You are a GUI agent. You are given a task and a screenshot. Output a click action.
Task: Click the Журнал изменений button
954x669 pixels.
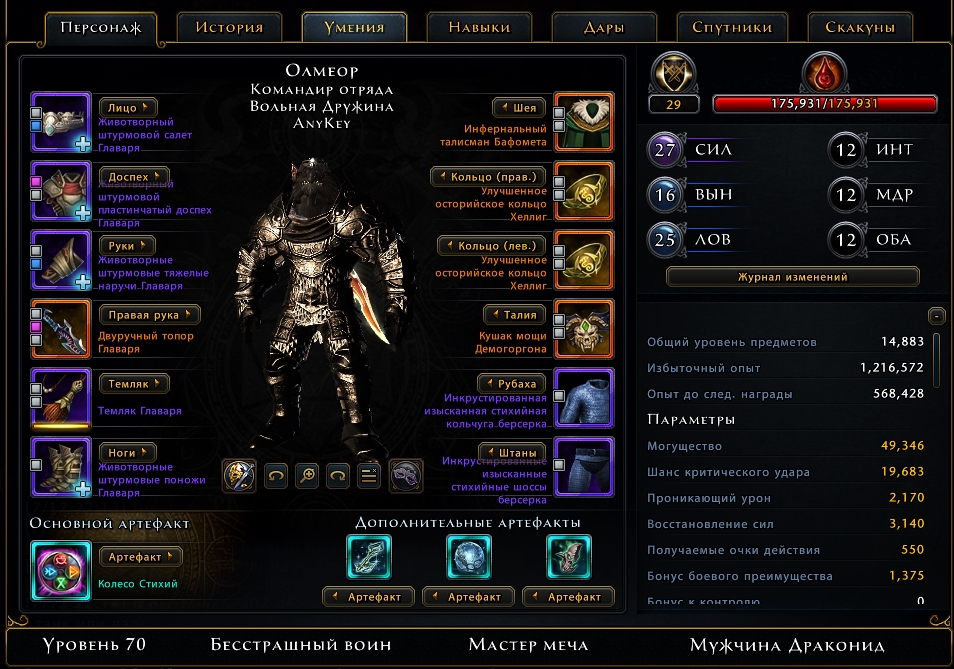tap(792, 277)
